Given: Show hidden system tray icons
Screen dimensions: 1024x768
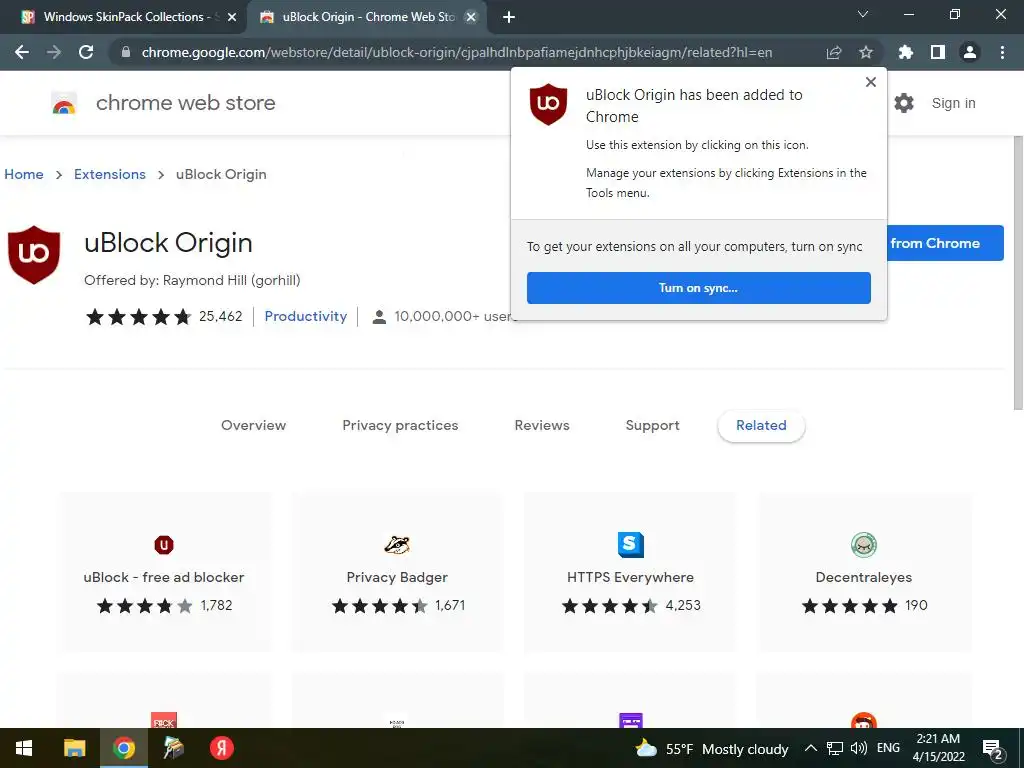Looking at the screenshot, I should [810, 748].
